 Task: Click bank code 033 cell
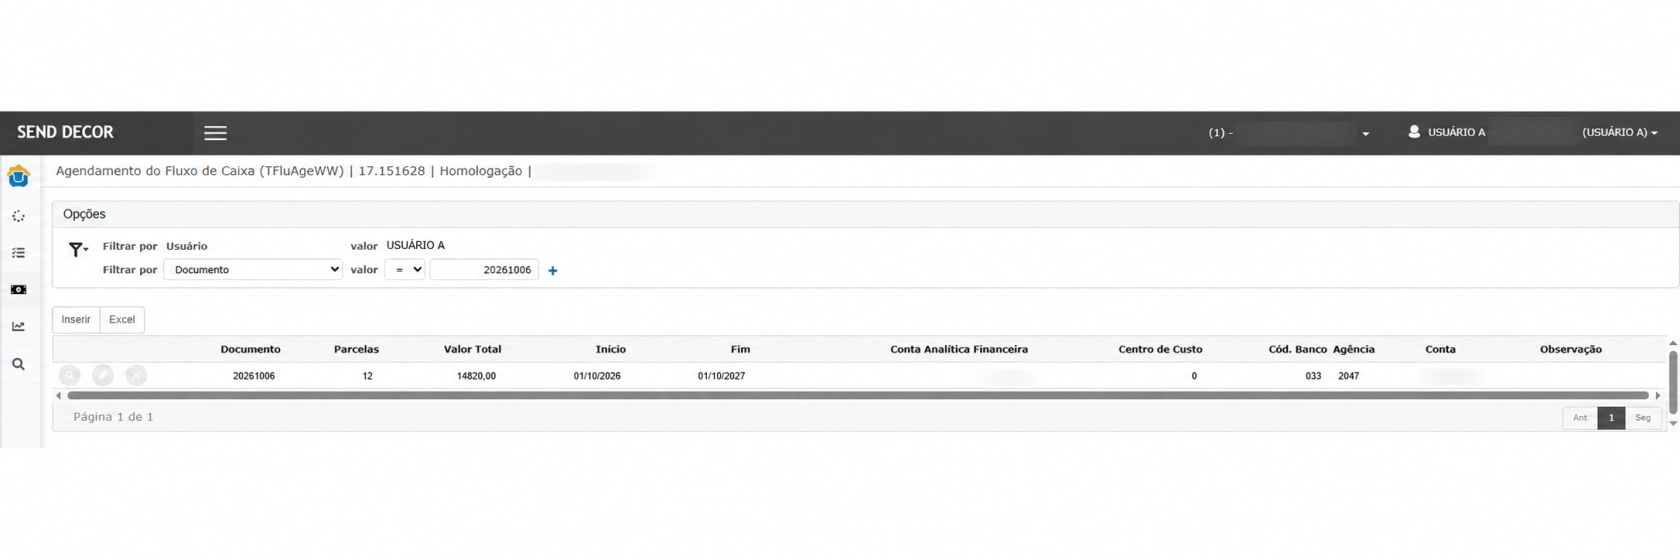[x=1313, y=376]
